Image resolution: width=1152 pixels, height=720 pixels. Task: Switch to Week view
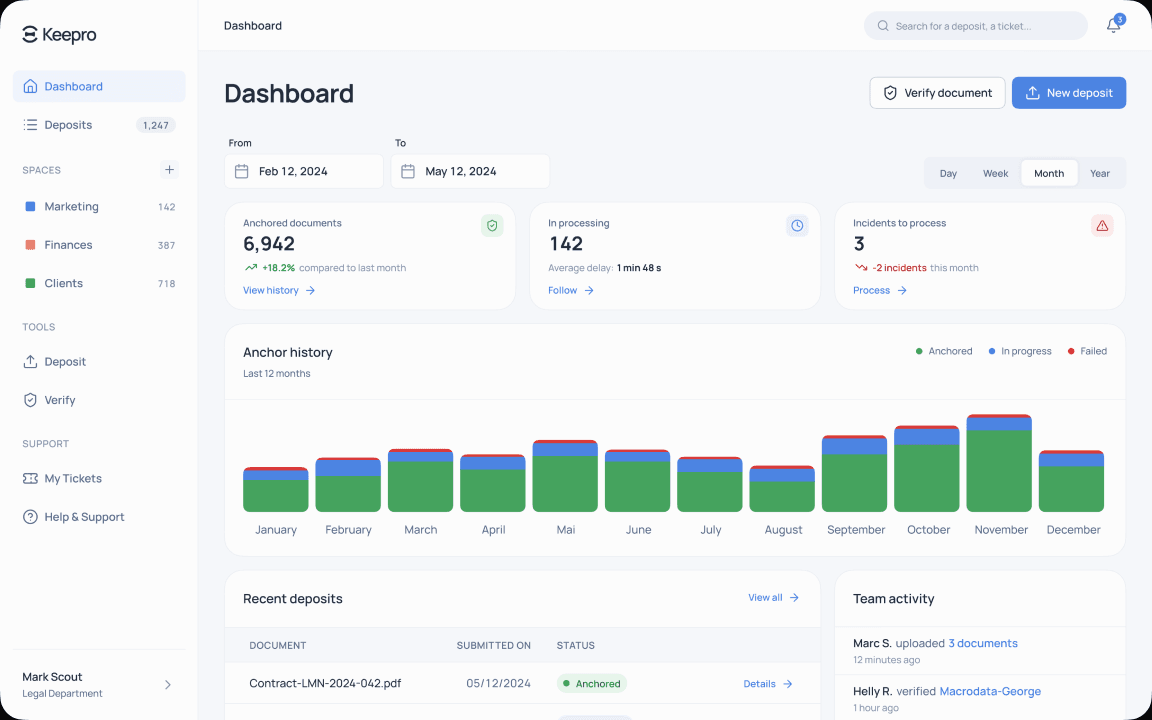coord(996,173)
